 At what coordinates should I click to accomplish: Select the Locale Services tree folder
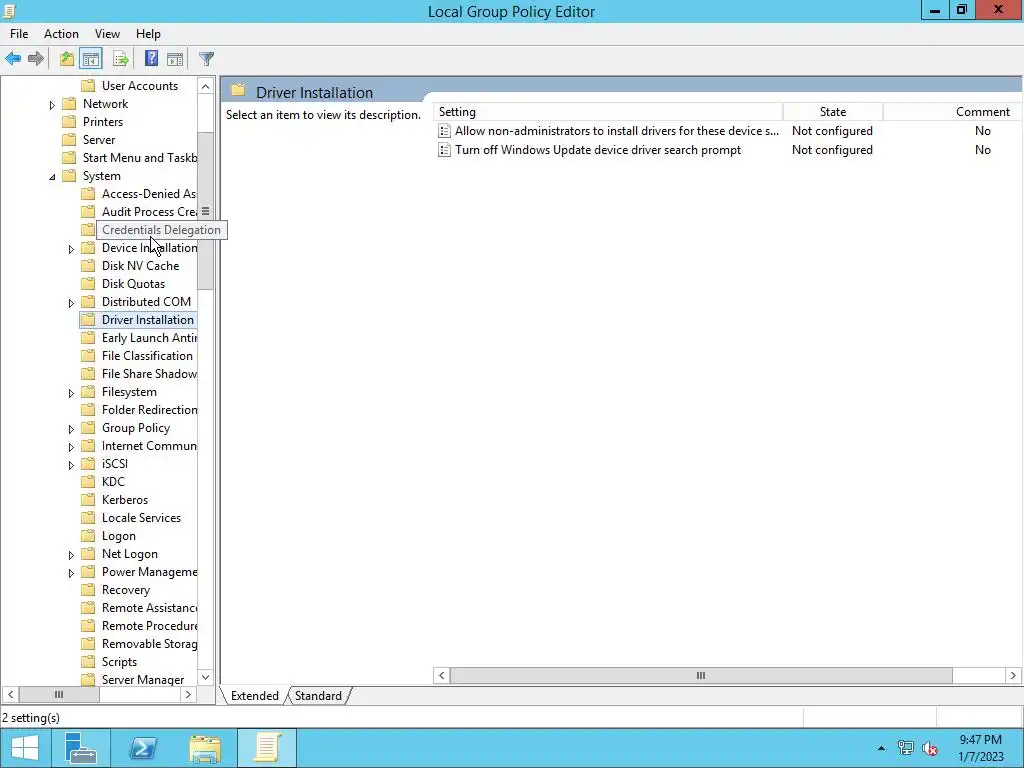[141, 518]
